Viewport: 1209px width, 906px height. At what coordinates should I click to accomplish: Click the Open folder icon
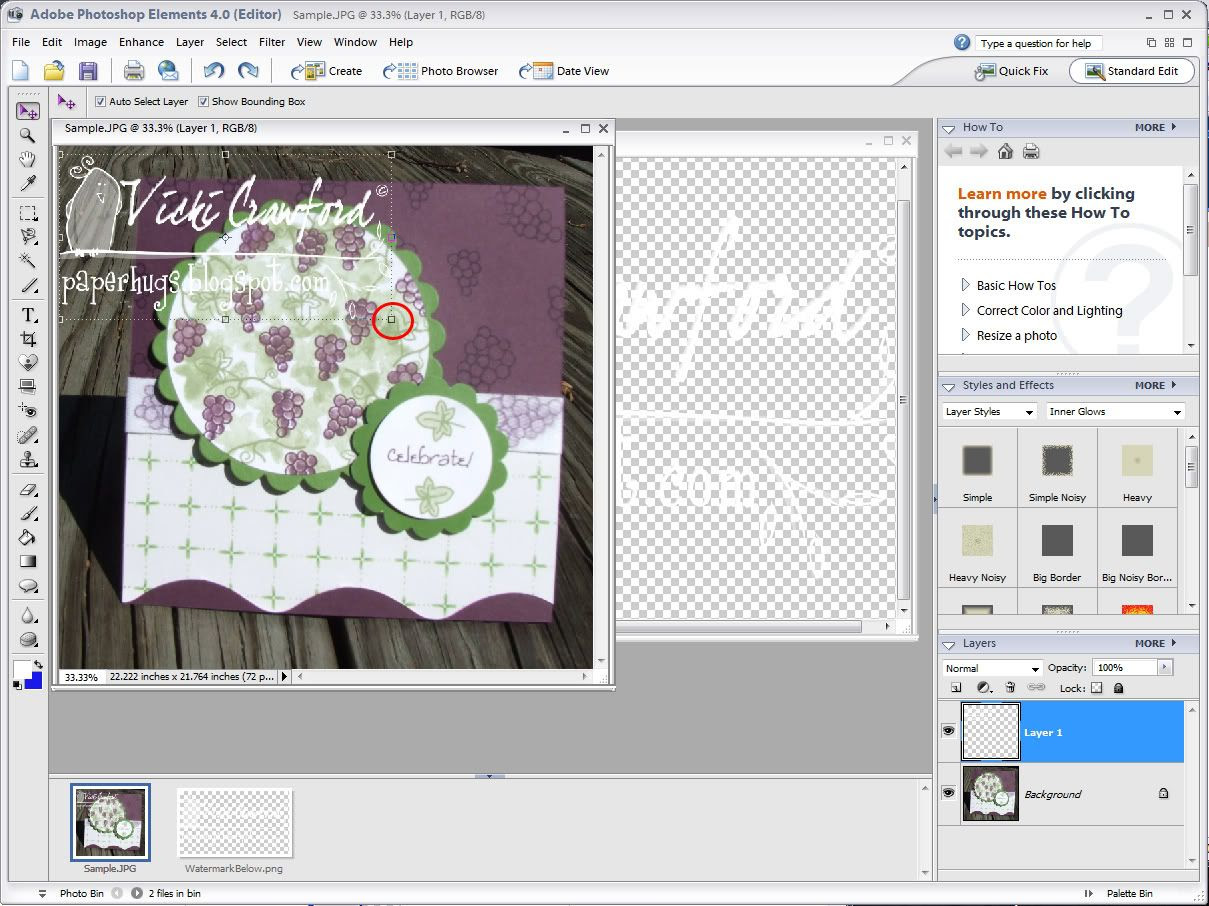(54, 71)
